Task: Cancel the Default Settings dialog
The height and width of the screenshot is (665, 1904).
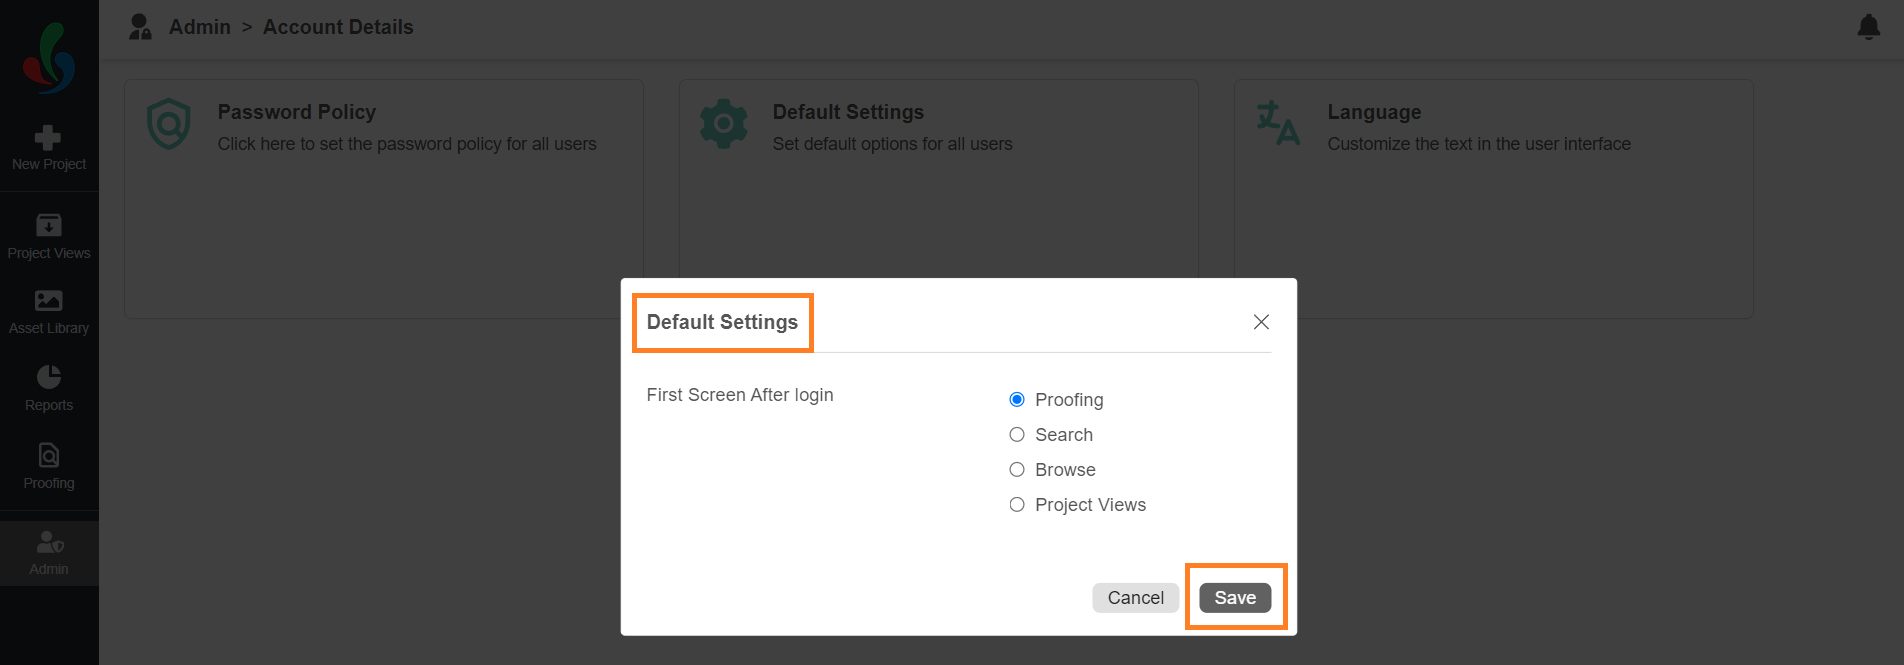Action: coord(1136,598)
